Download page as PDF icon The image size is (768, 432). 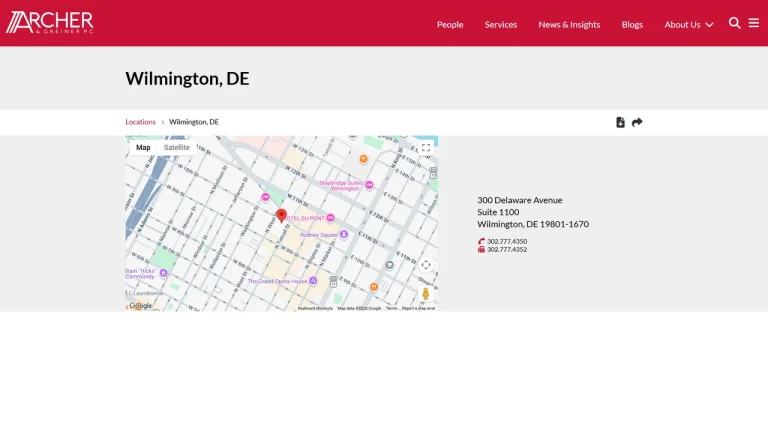click(620, 122)
